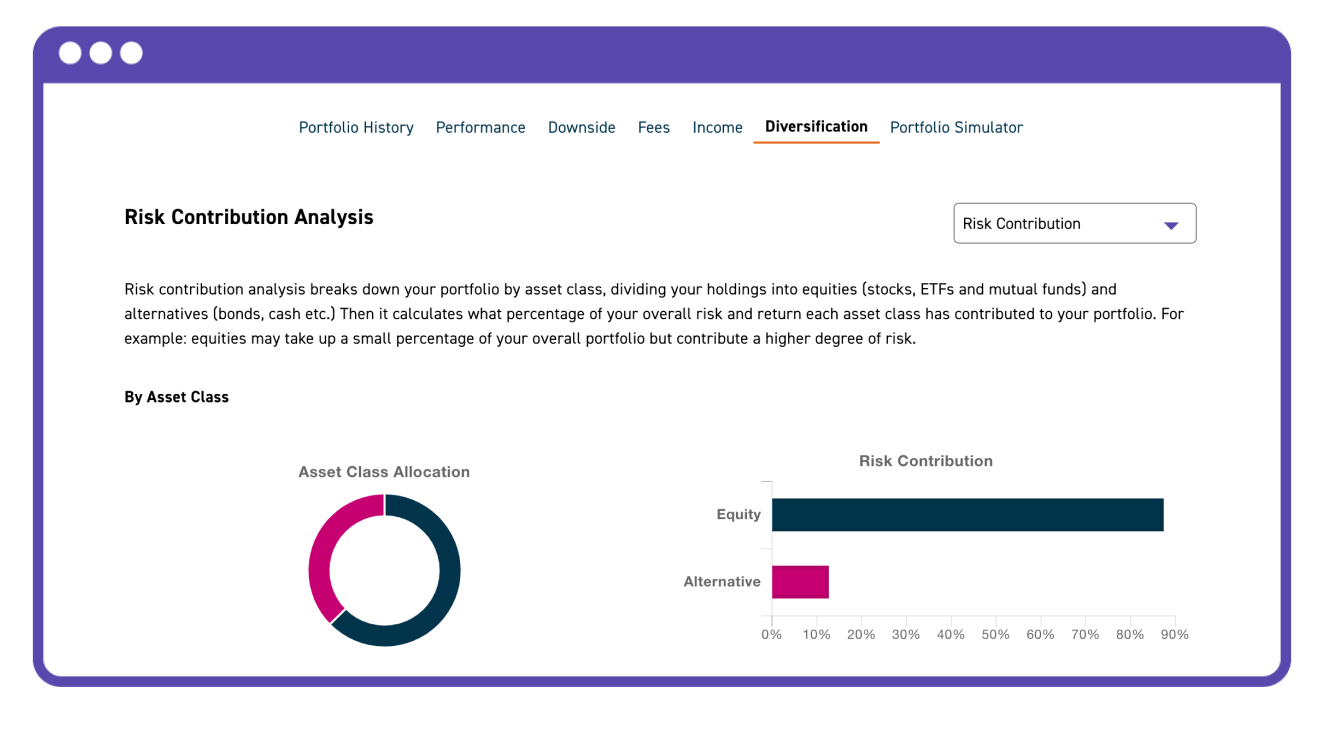Expand the Risk Contribution selector menu
Image resolution: width=1324 pixels, height=751 pixels.
[x=1074, y=223]
